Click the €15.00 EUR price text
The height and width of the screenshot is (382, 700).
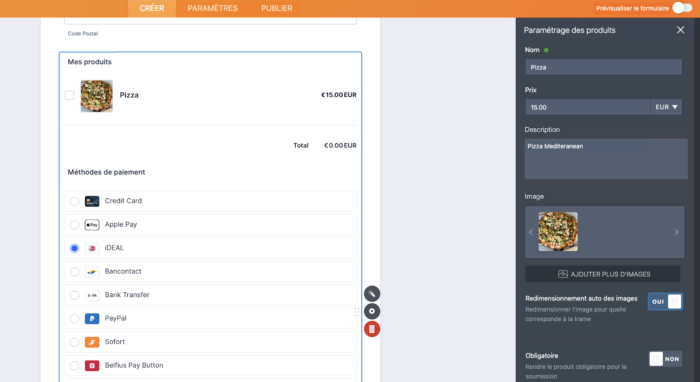click(x=338, y=95)
